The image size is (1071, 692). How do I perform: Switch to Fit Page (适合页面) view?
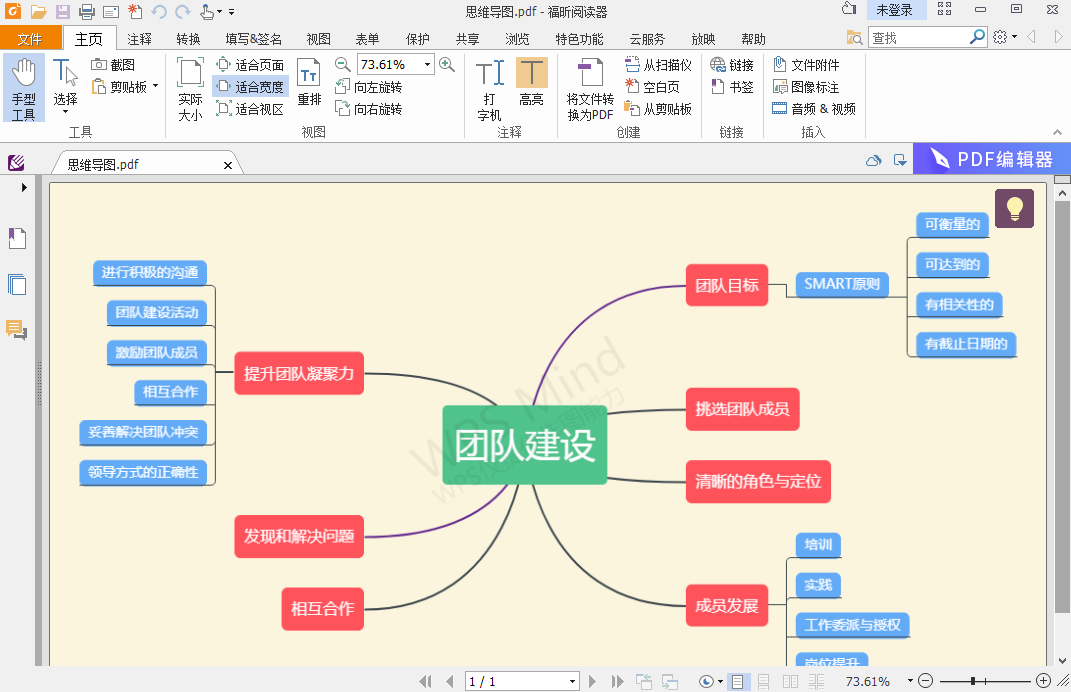click(250, 64)
